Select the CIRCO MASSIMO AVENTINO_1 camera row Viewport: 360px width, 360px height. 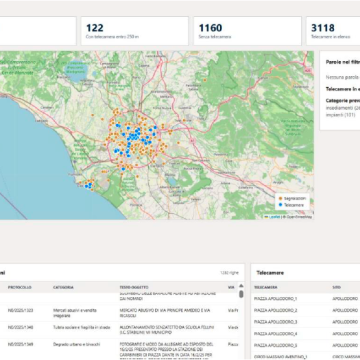point(305,356)
